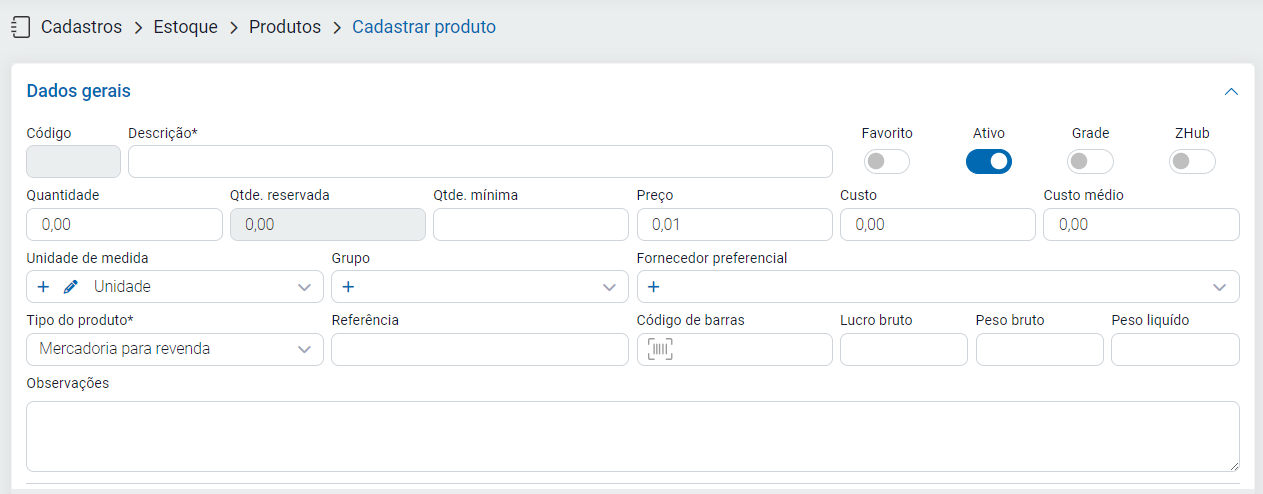
Task: Open Tipo do produto dropdown
Action: coord(304,349)
